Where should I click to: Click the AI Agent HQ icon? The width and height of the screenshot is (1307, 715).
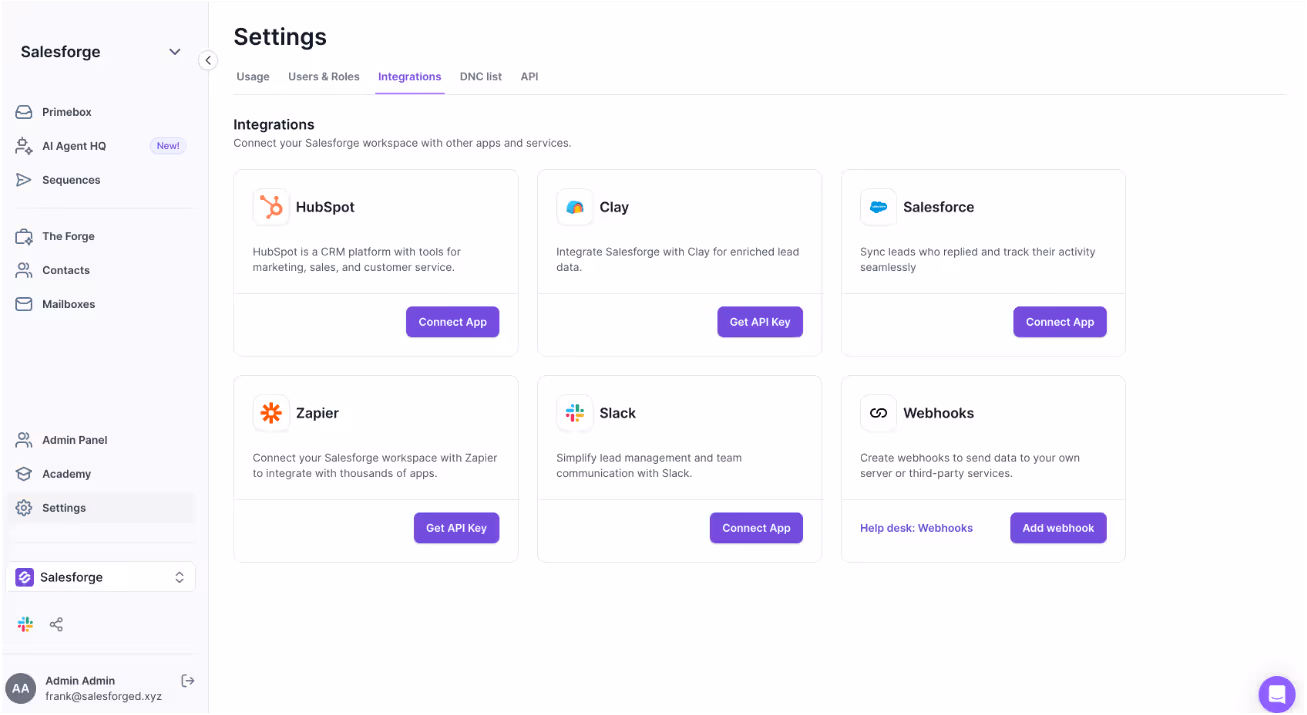pyautogui.click(x=24, y=146)
